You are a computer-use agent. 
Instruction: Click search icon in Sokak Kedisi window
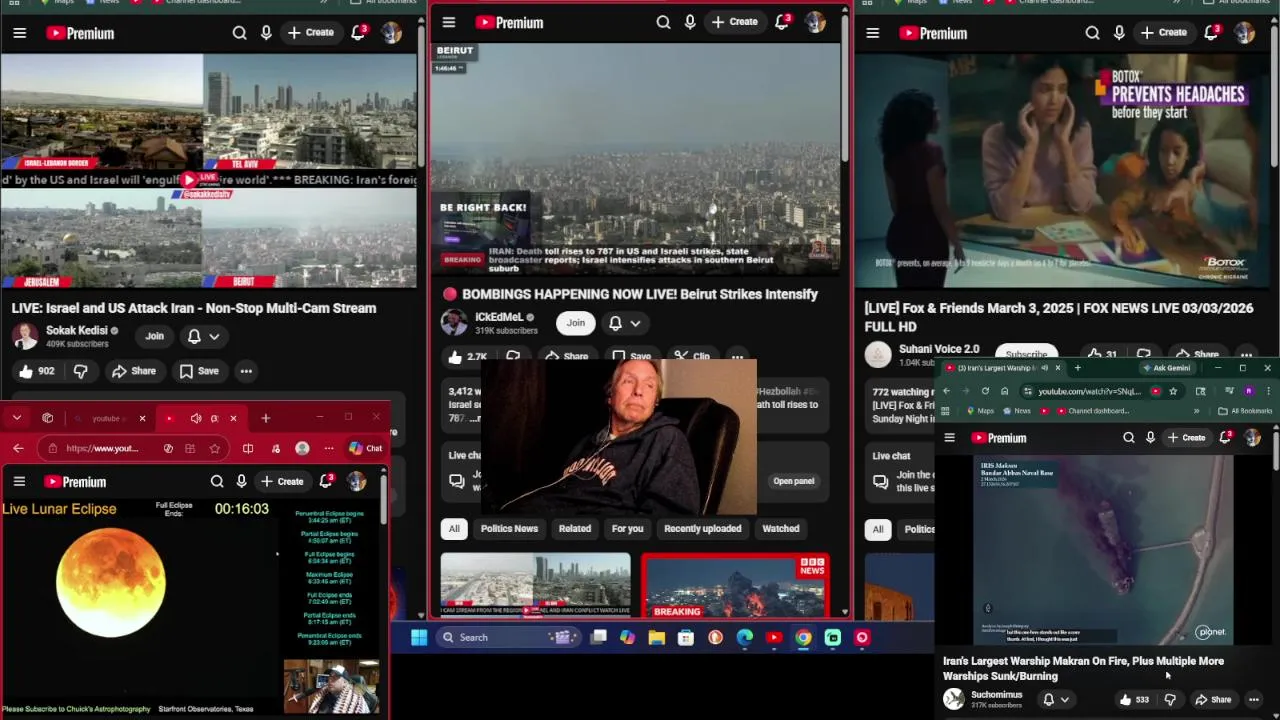[240, 33]
